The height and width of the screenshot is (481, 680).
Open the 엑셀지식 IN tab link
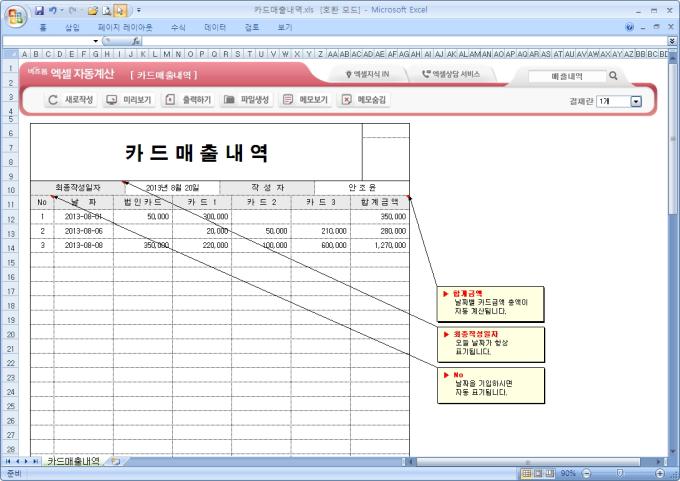(367, 75)
